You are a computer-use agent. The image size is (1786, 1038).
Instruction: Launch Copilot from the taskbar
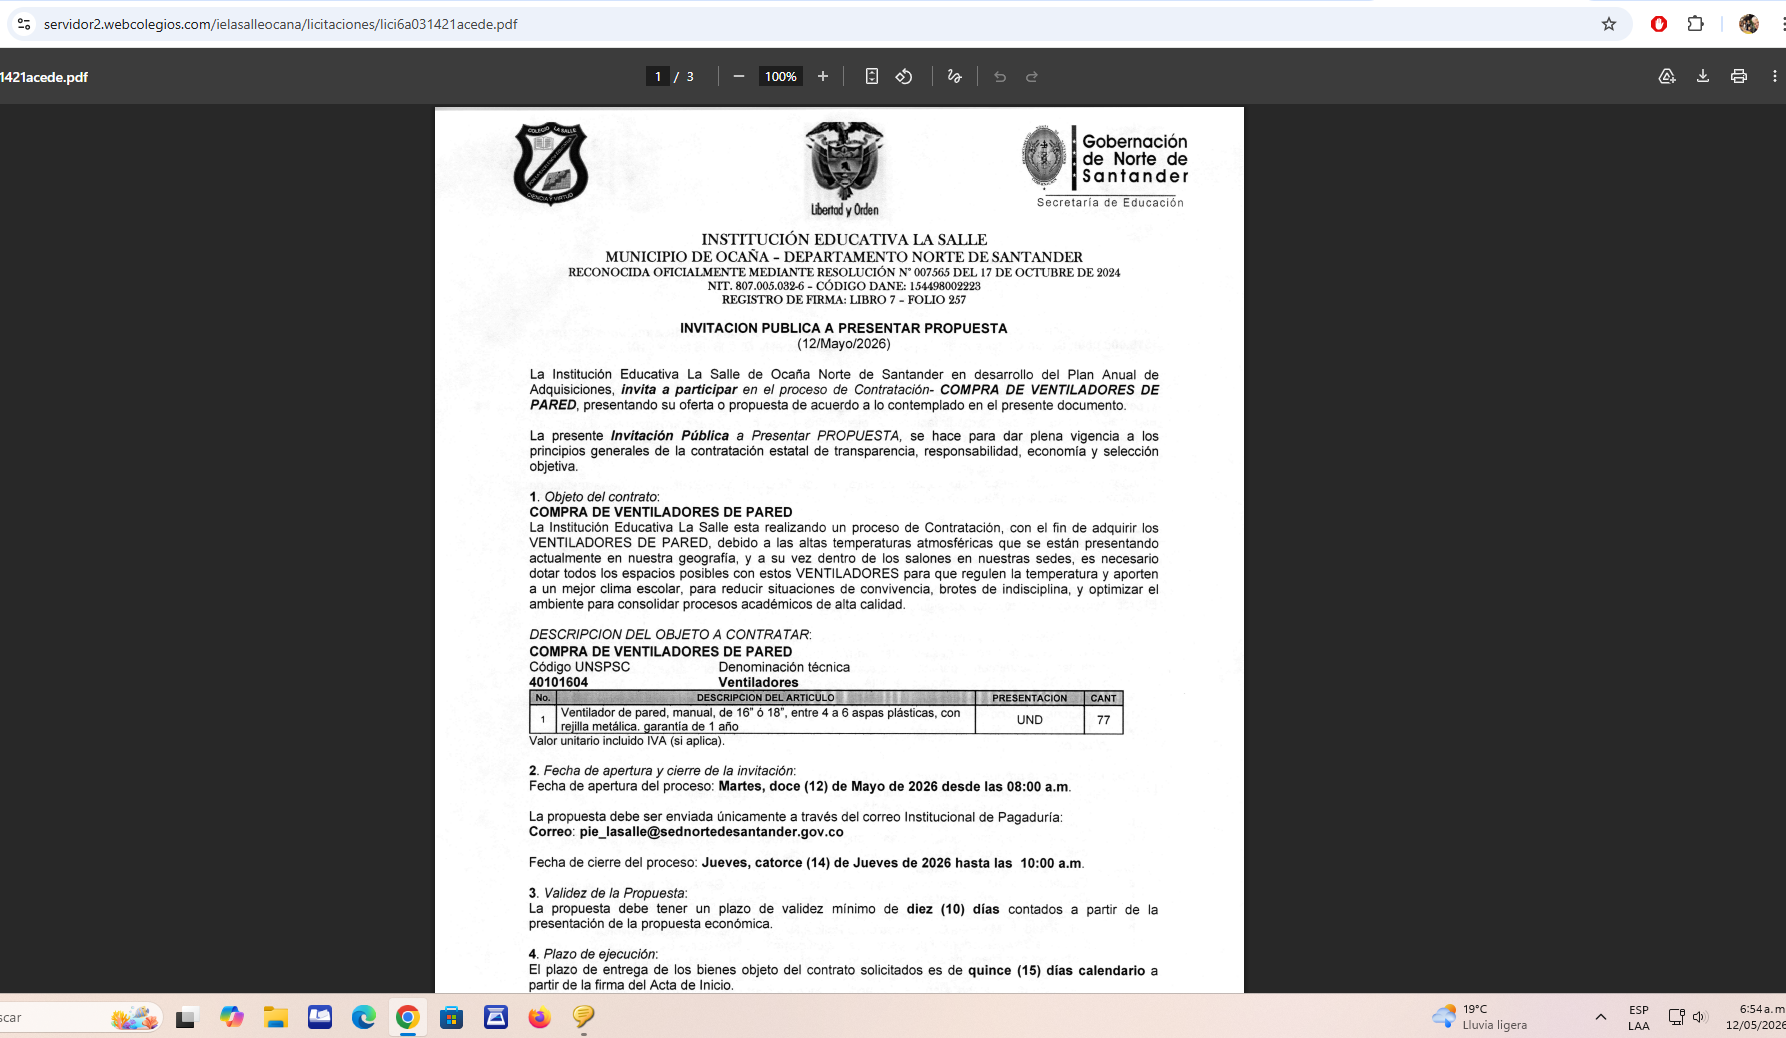232,1018
